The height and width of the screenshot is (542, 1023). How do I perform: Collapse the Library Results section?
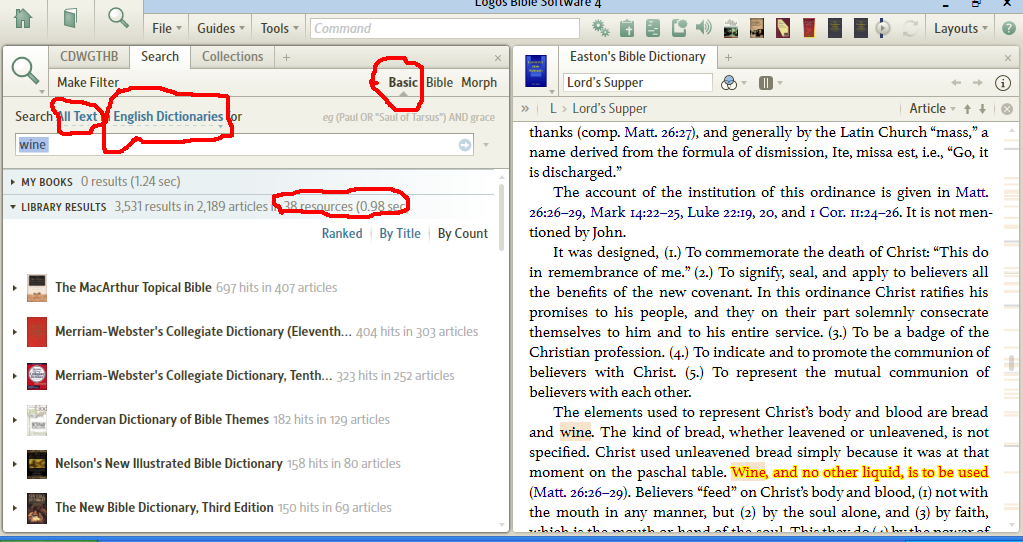coord(12,207)
